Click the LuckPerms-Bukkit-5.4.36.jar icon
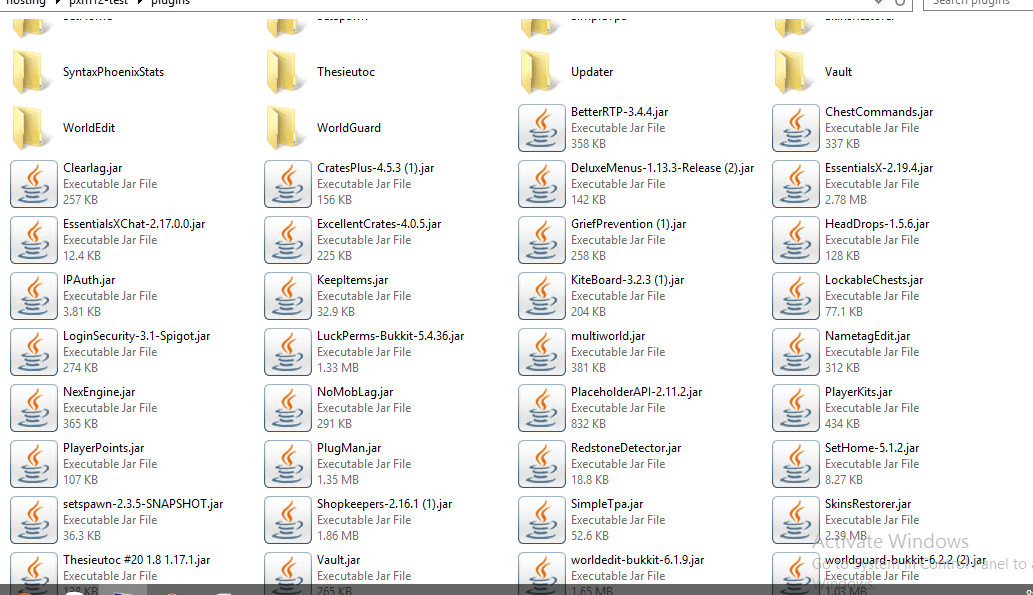This screenshot has width=1033, height=595. pyautogui.click(x=288, y=352)
